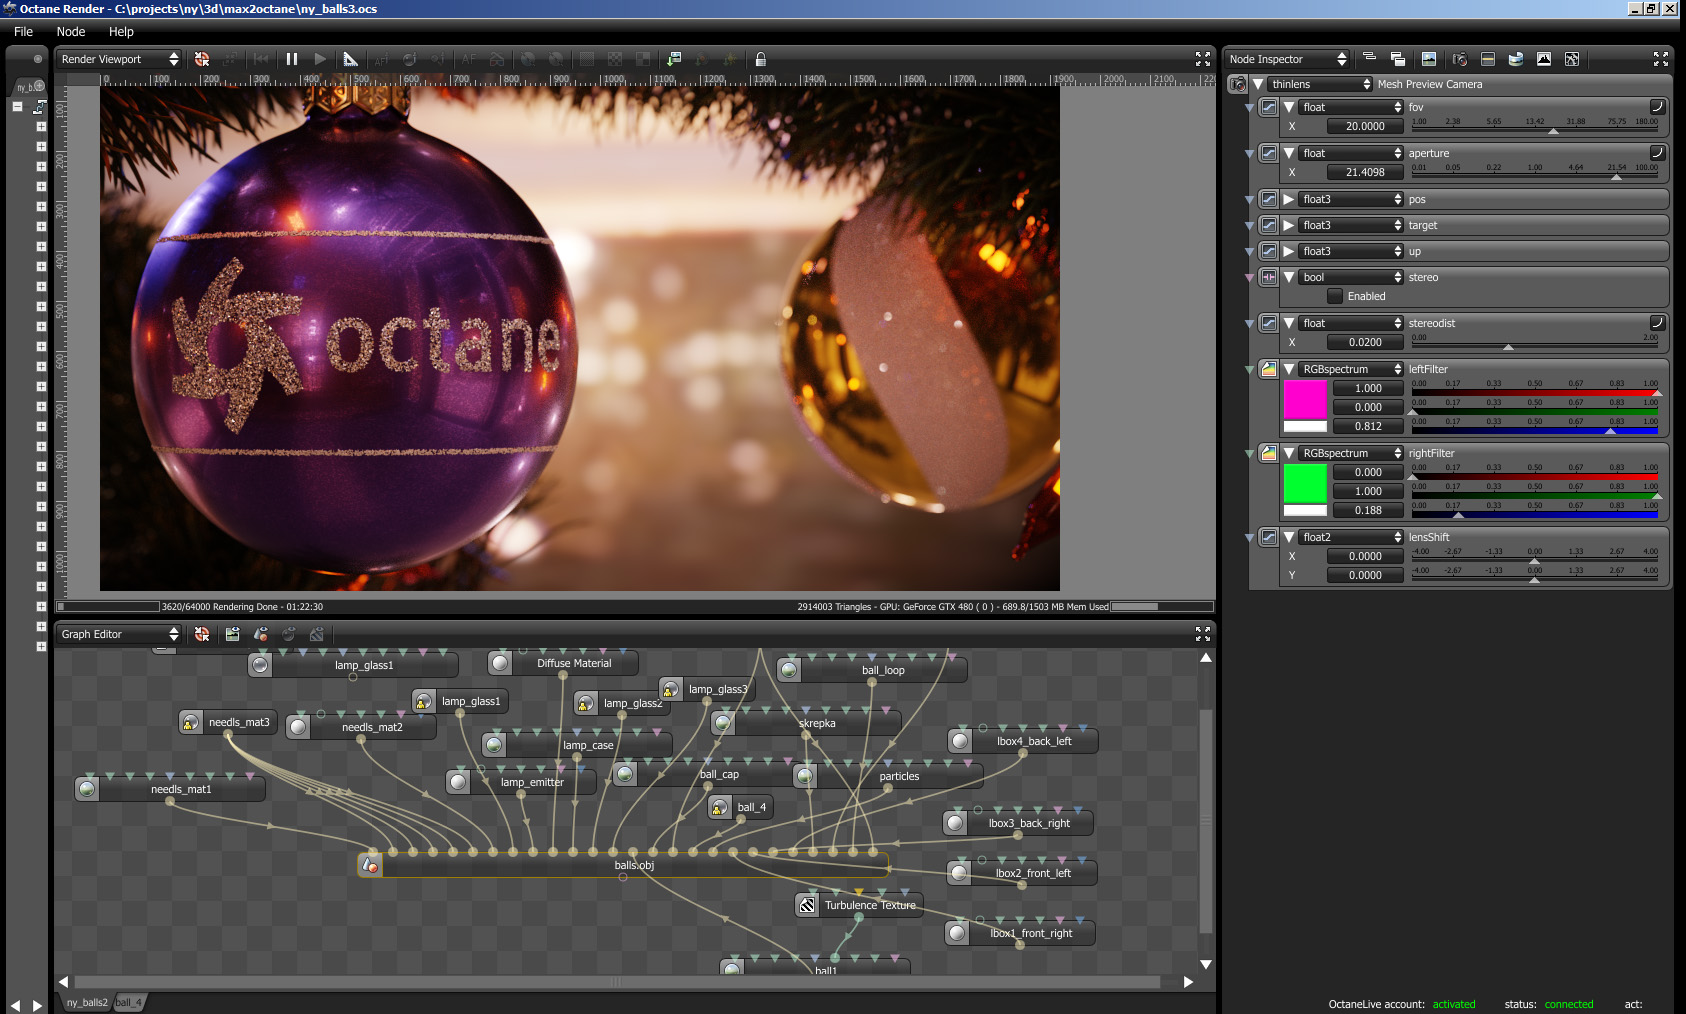The image size is (1686, 1014).
Task: Click the horizon bar icon in Node Inspector
Action: click(1488, 59)
